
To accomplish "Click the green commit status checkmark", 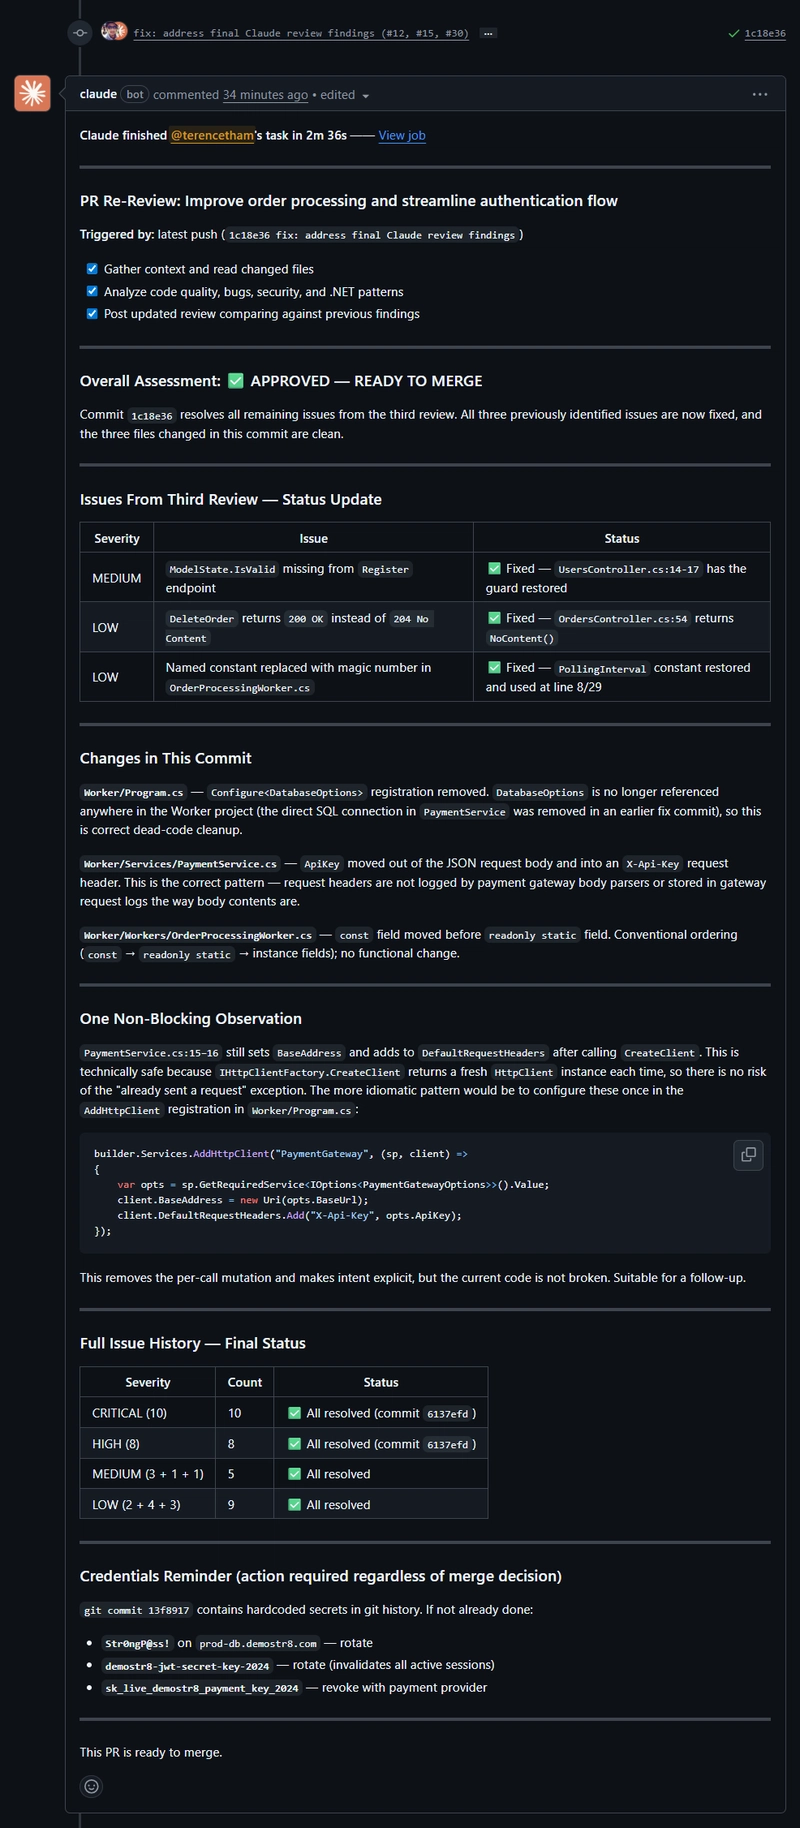I will click(x=735, y=33).
